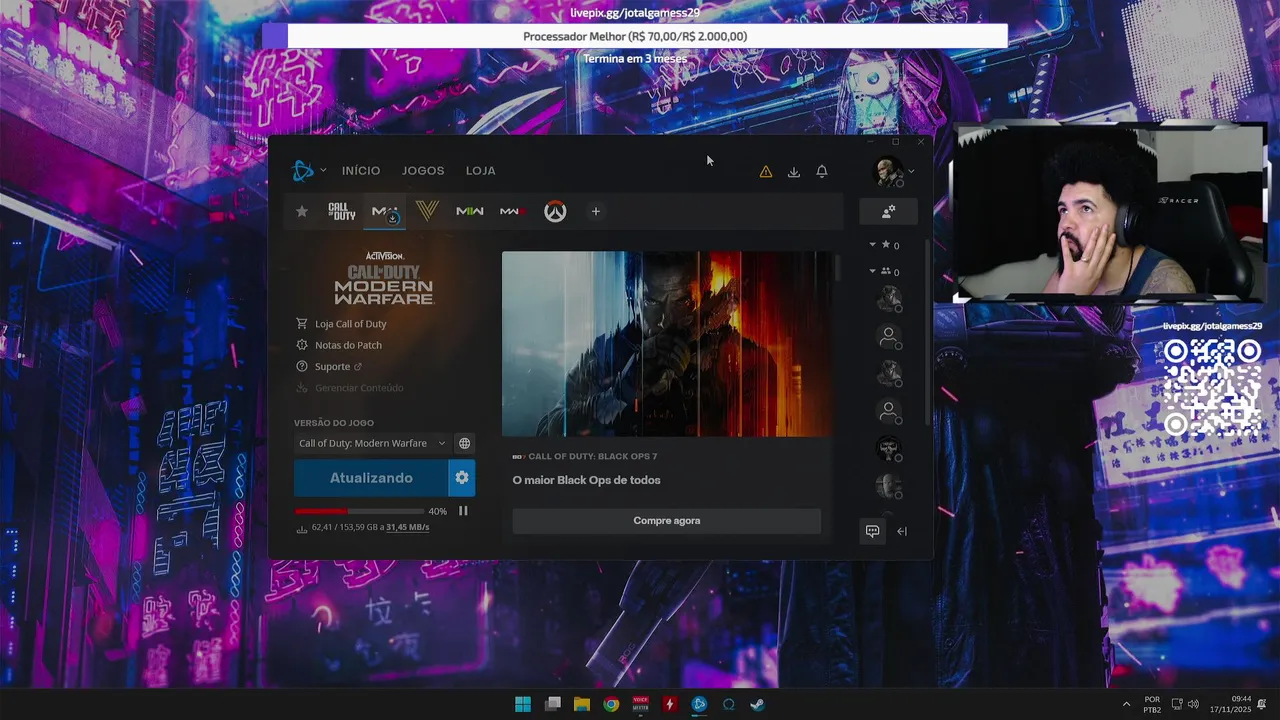Open the chat bubble icon

point(872,531)
